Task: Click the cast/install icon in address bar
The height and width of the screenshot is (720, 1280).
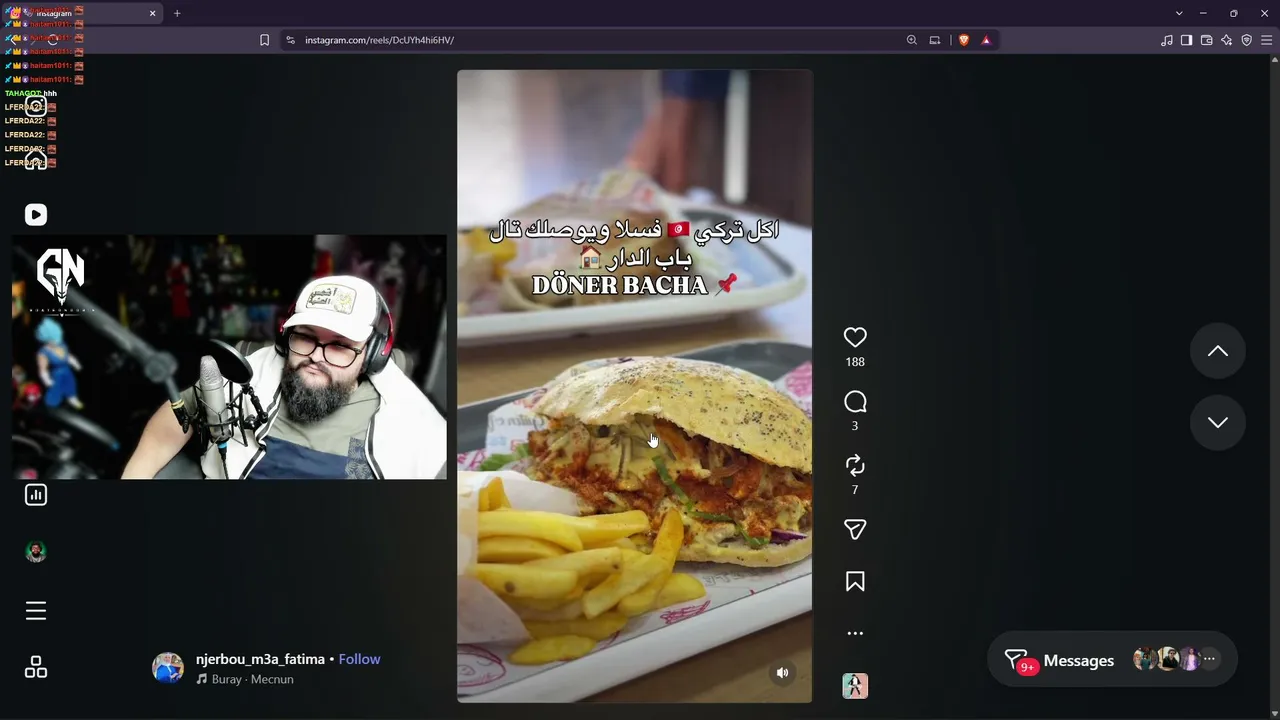Action: coord(935,40)
